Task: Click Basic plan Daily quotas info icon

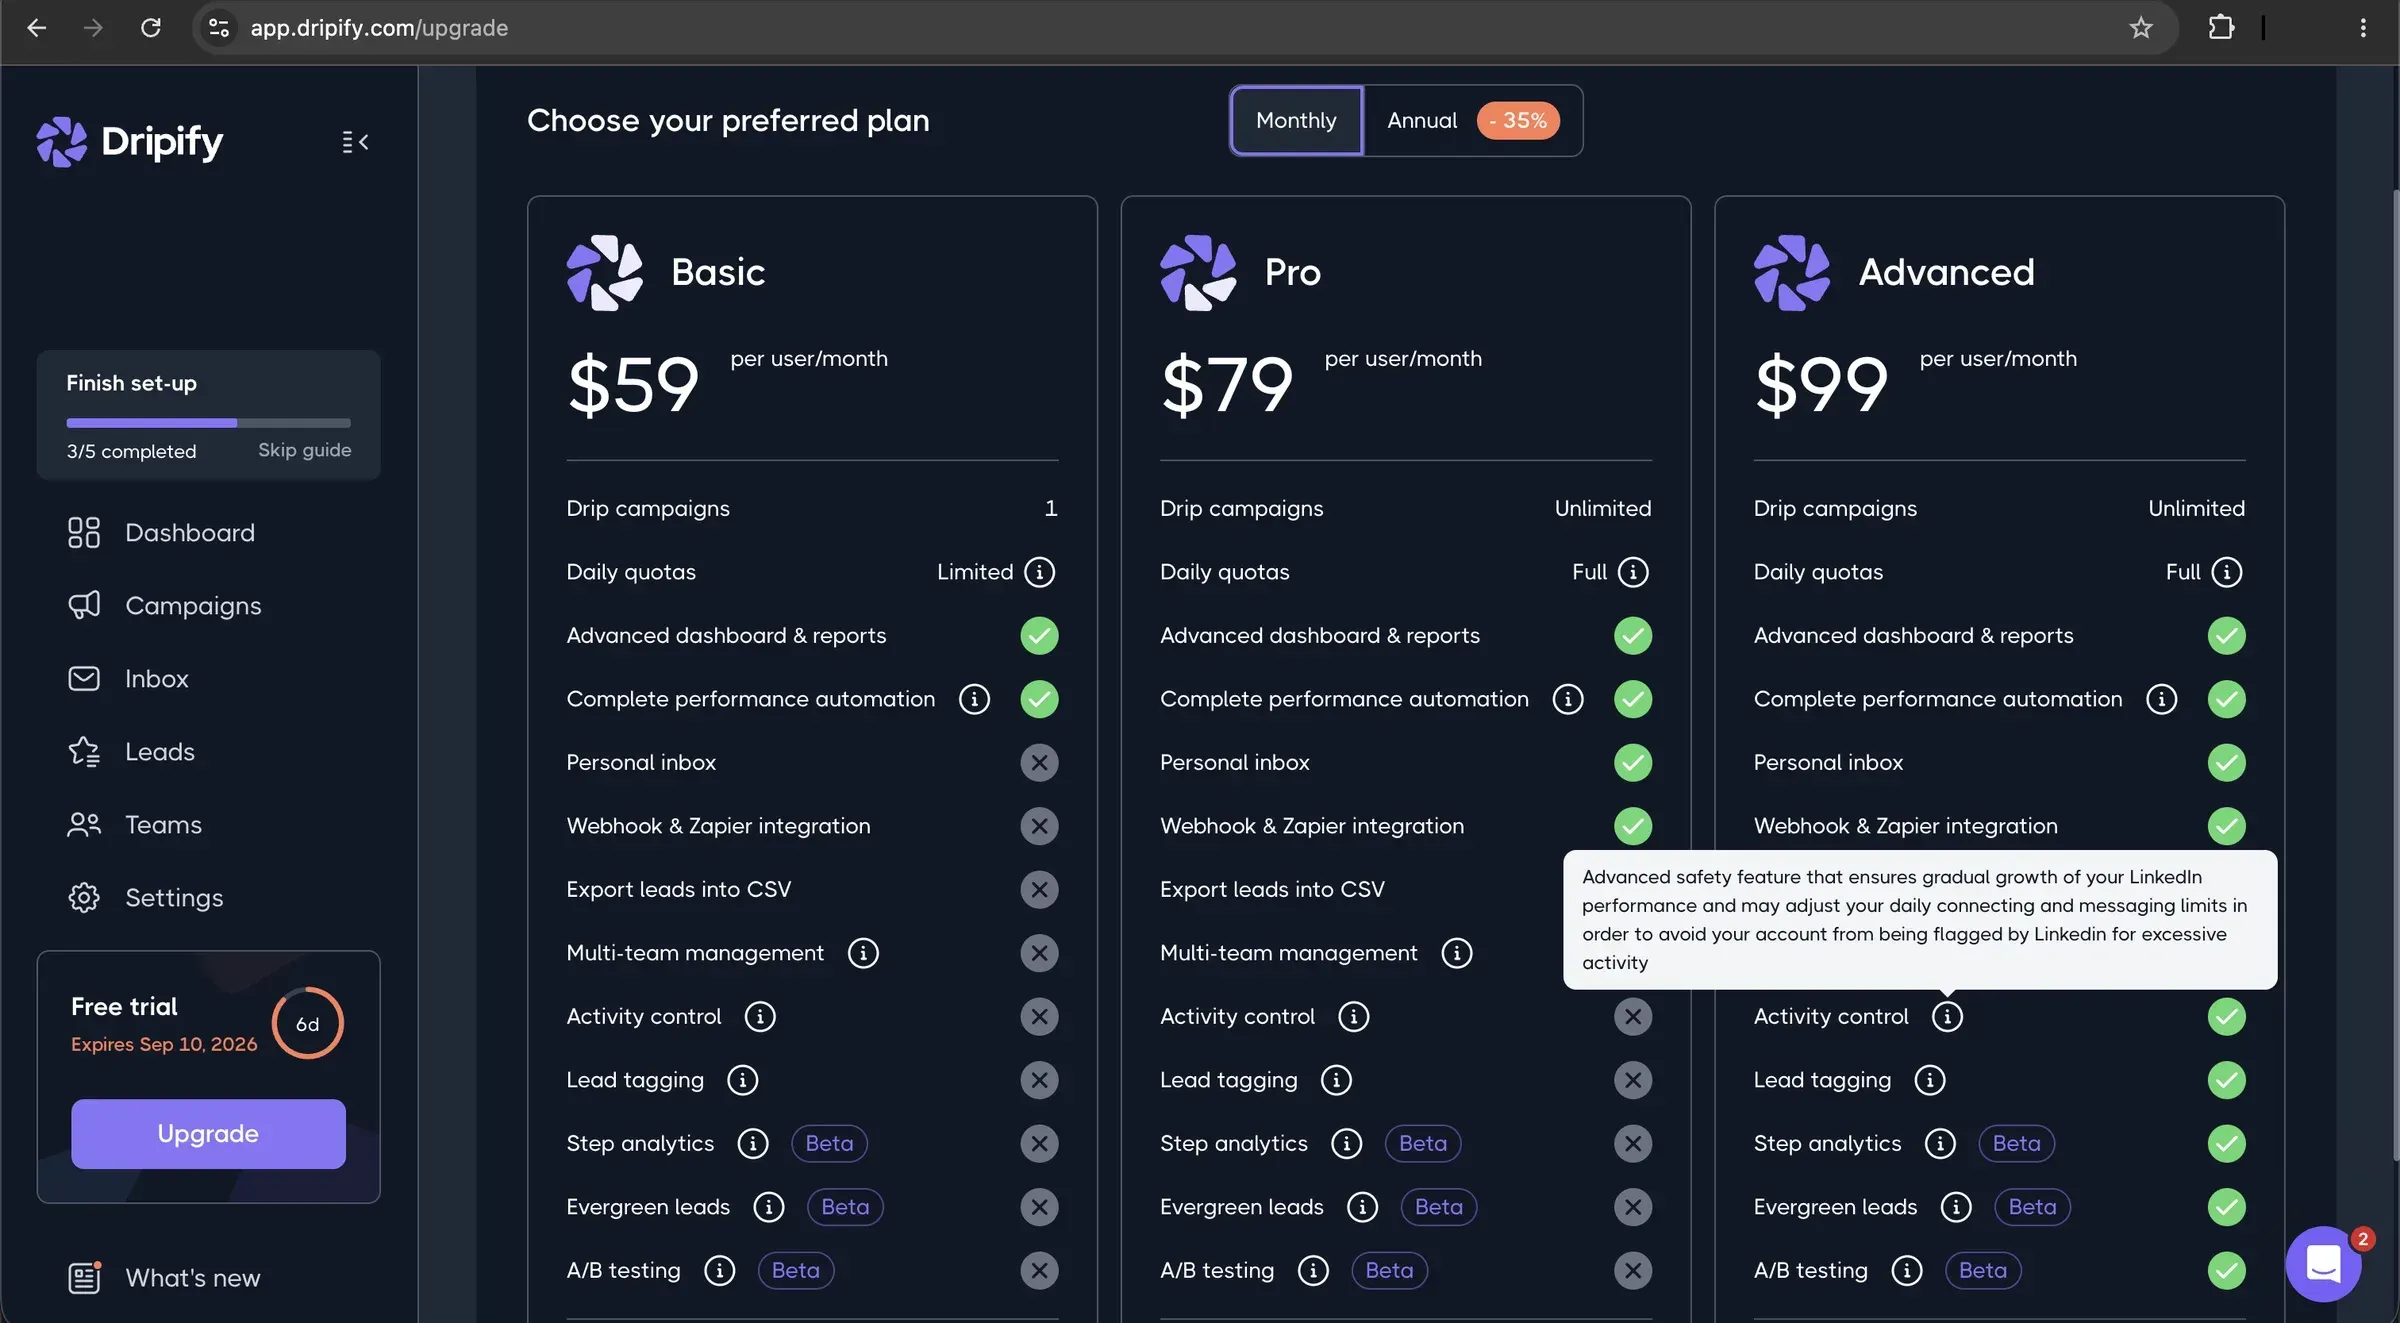Action: click(x=1040, y=572)
